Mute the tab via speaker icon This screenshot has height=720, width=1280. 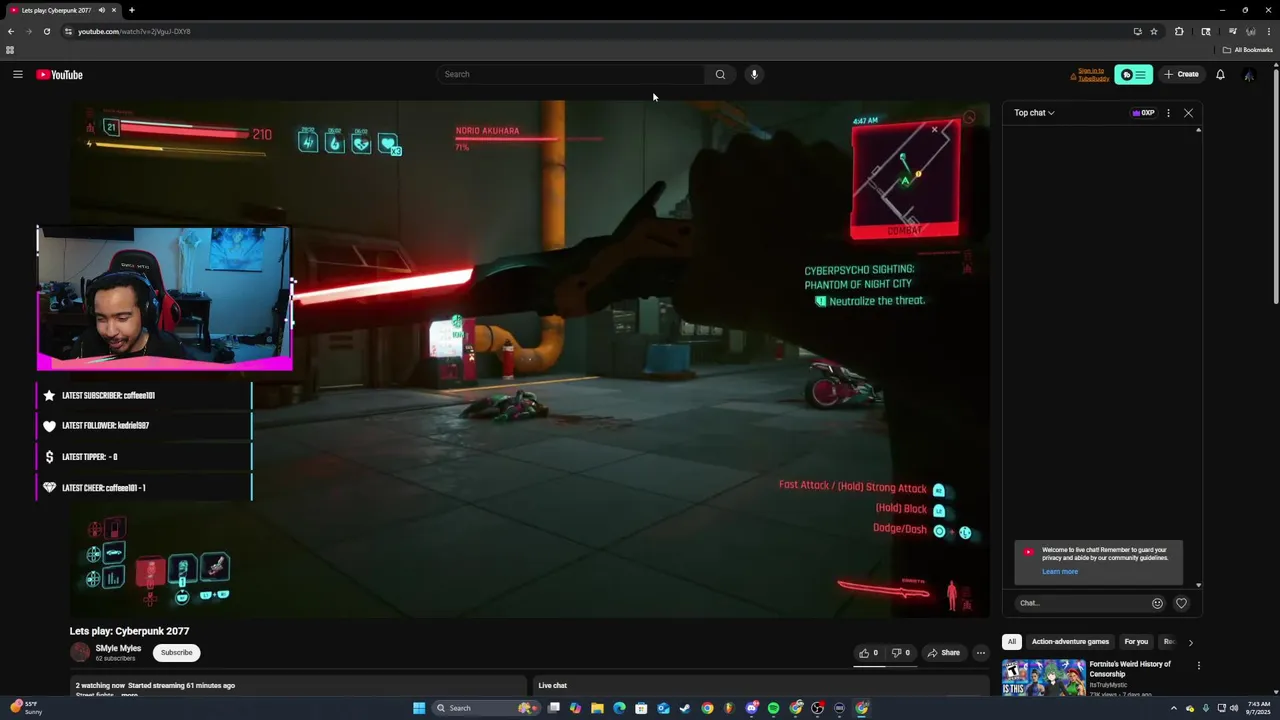(101, 10)
